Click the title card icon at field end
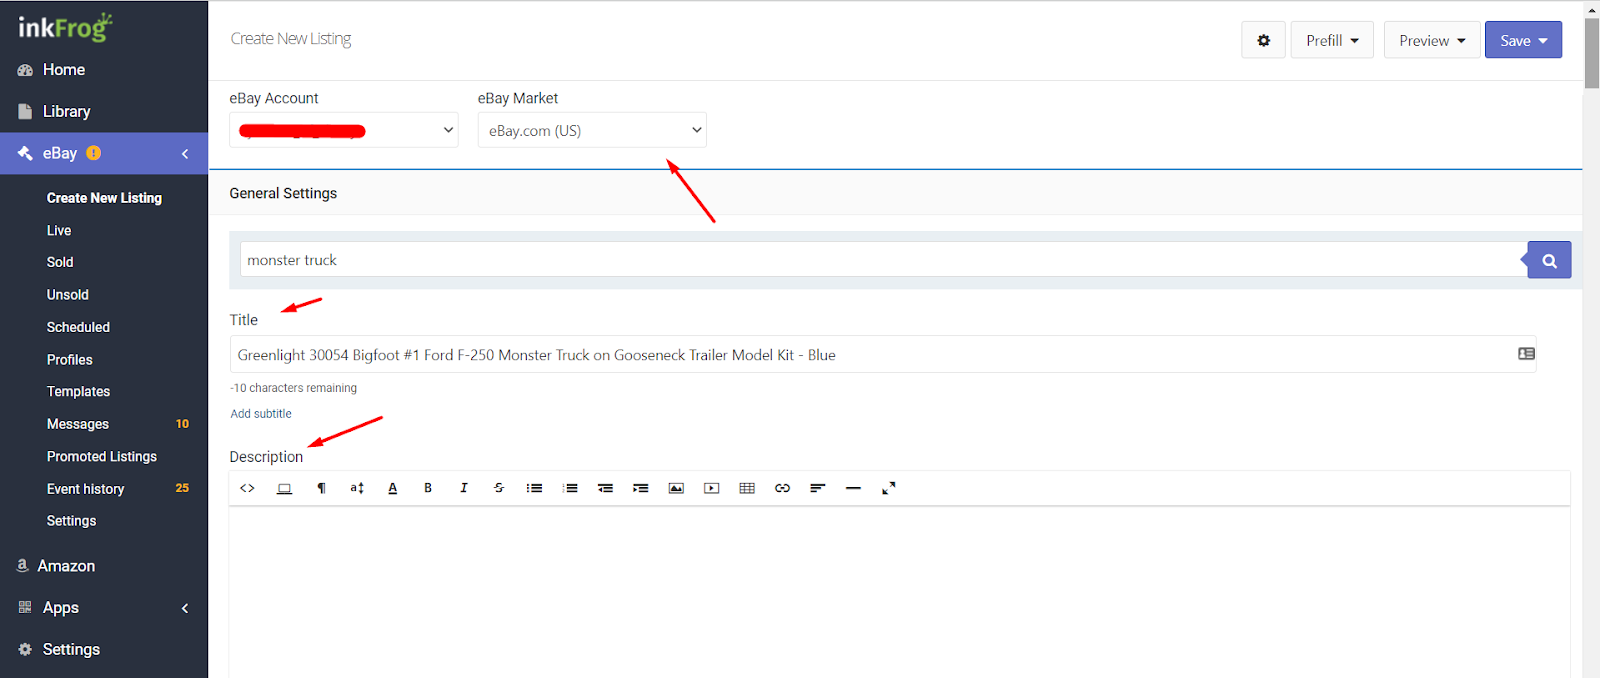 [x=1526, y=354]
